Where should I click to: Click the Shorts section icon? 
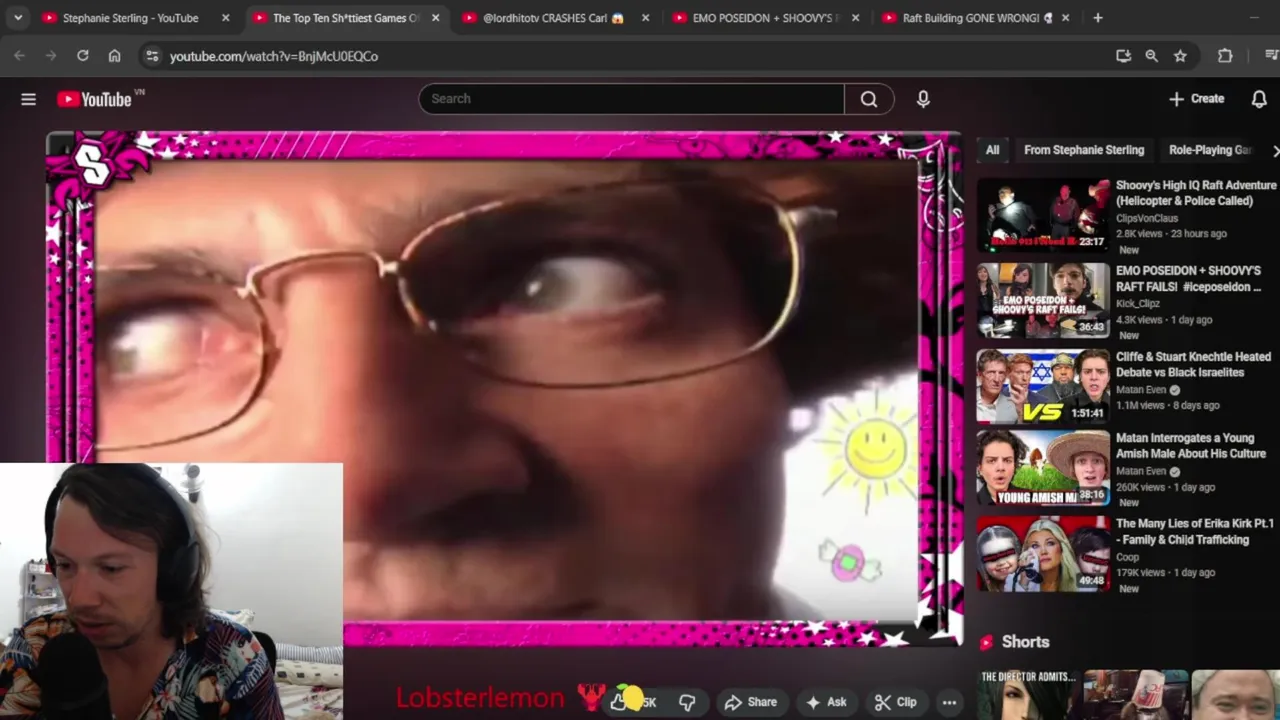(987, 642)
